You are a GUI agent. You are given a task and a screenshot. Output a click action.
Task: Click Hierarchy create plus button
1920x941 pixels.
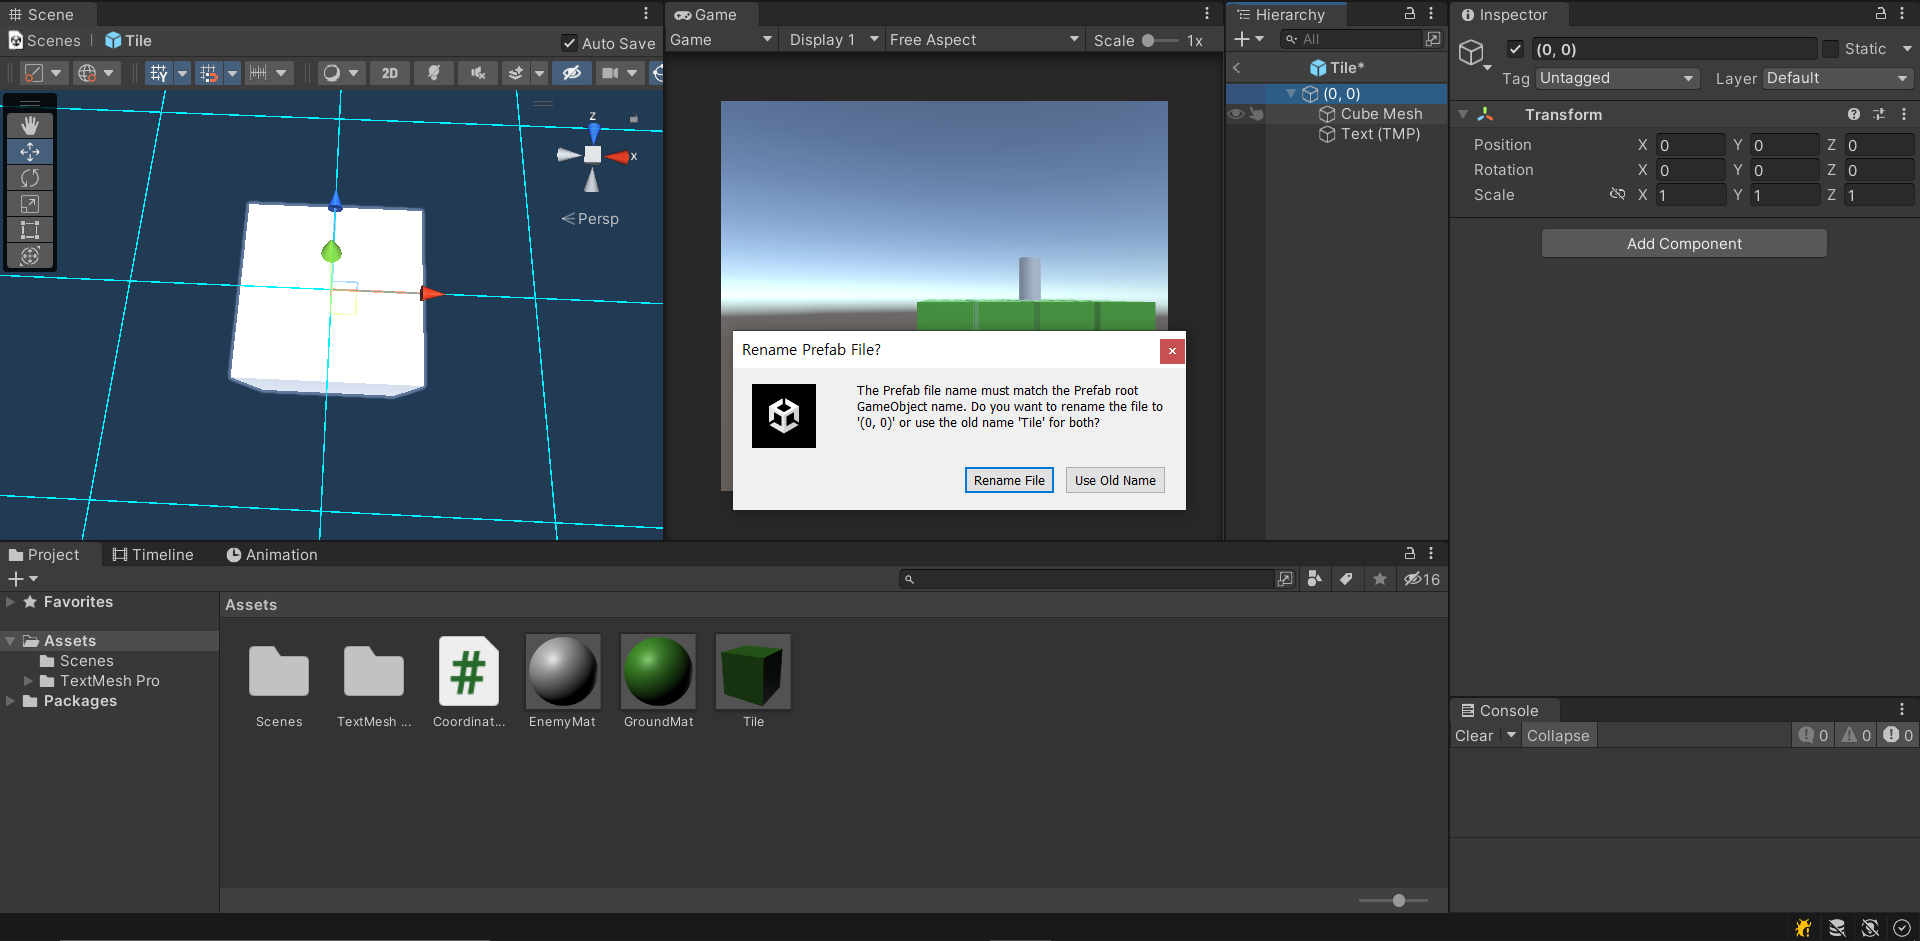pos(1242,39)
